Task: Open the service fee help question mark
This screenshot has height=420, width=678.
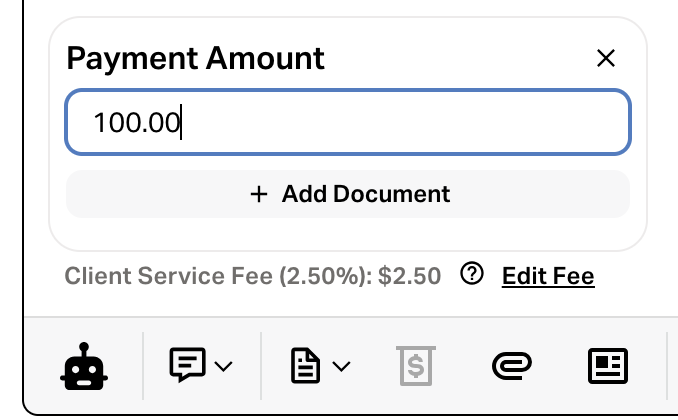Action: (x=473, y=275)
